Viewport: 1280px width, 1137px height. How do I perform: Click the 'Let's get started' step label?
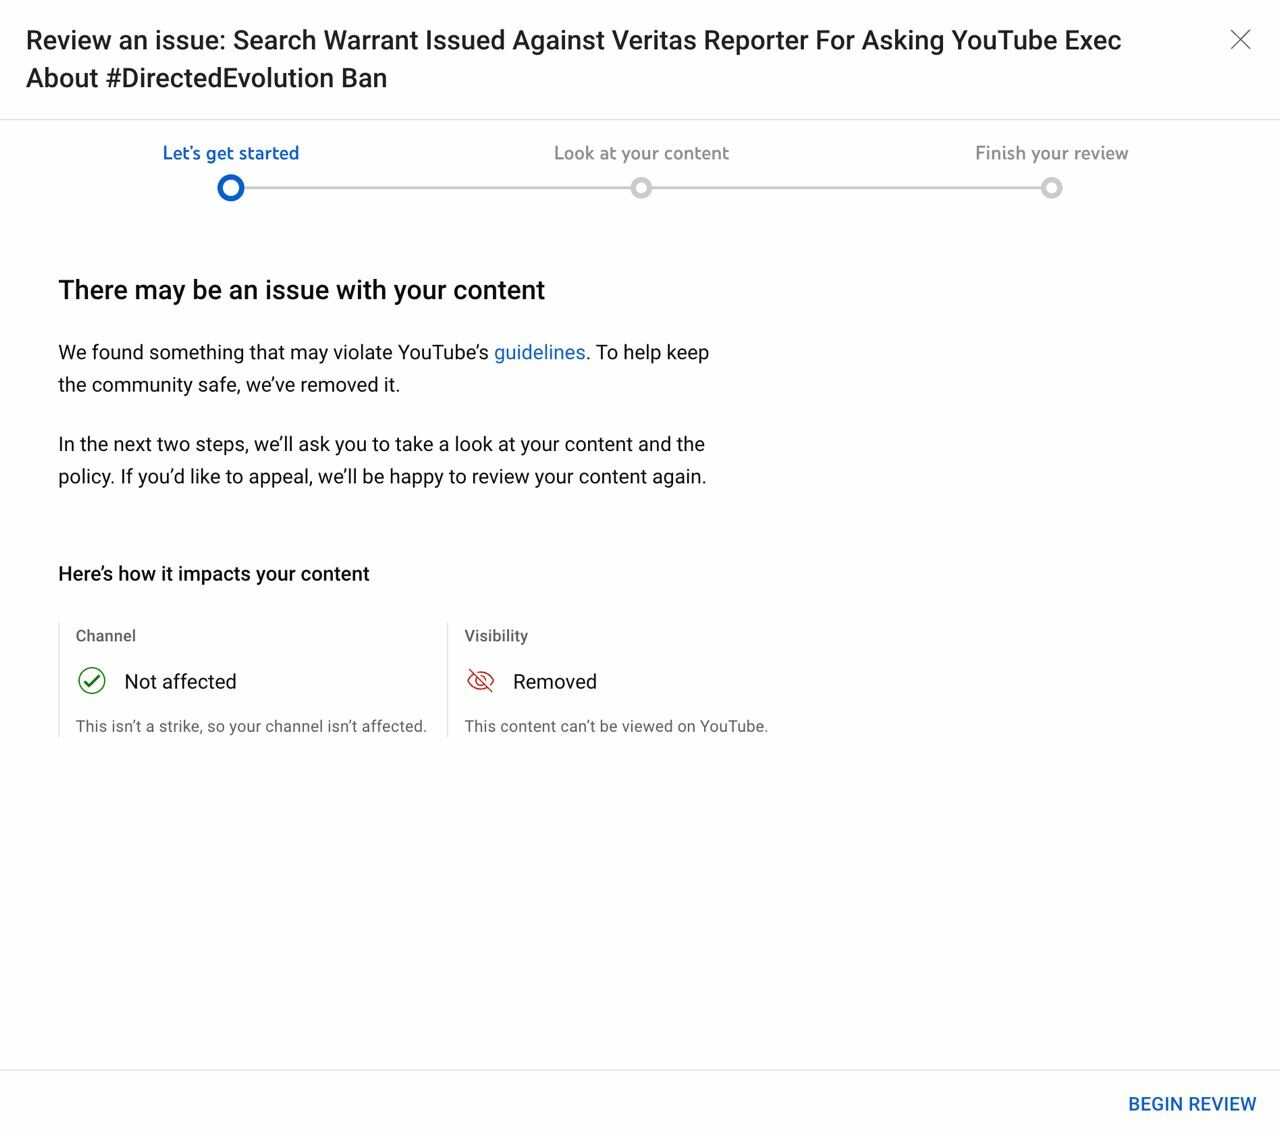click(231, 153)
